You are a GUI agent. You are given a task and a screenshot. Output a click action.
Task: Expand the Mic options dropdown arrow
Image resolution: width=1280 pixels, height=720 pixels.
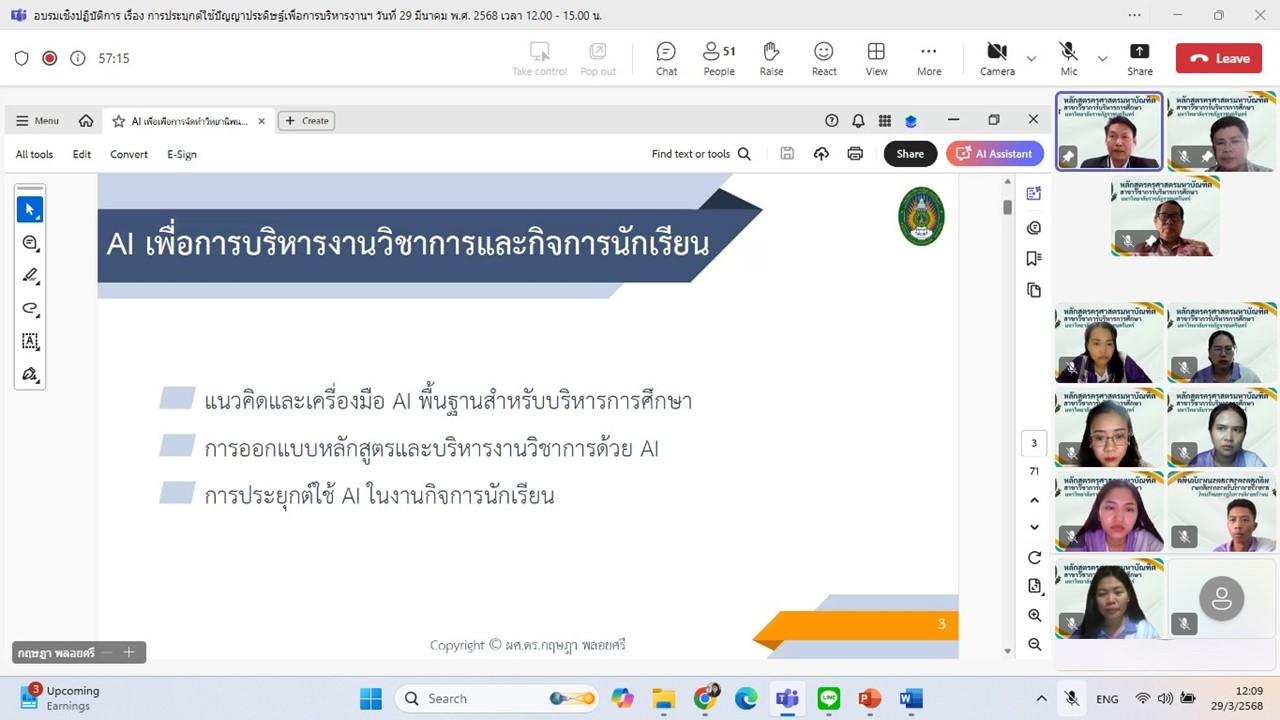coord(1102,59)
